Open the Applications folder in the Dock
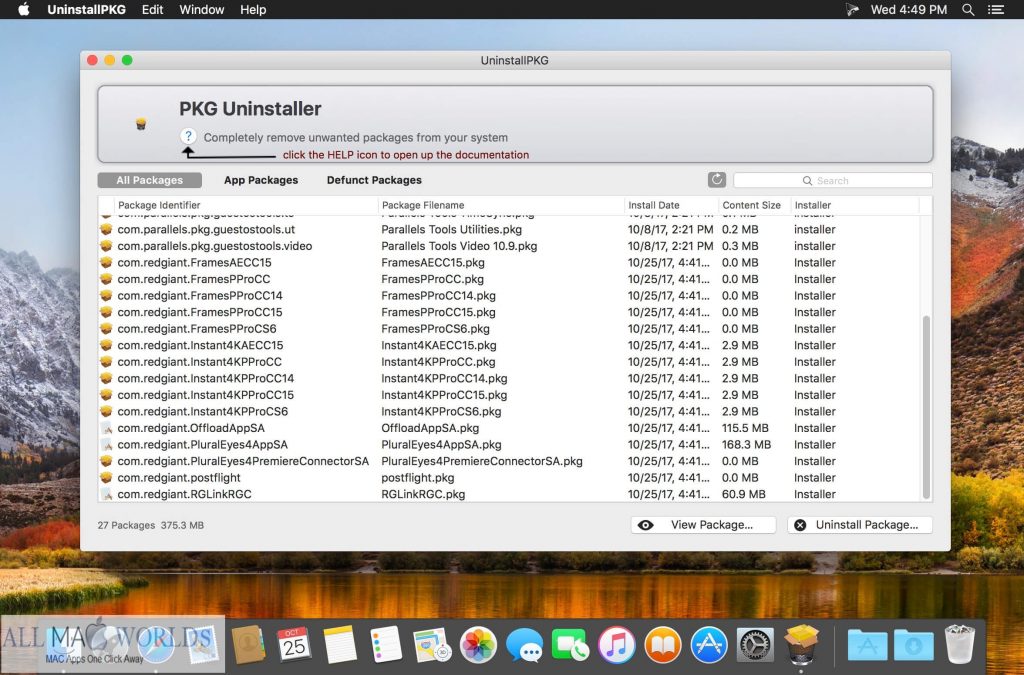 [867, 645]
